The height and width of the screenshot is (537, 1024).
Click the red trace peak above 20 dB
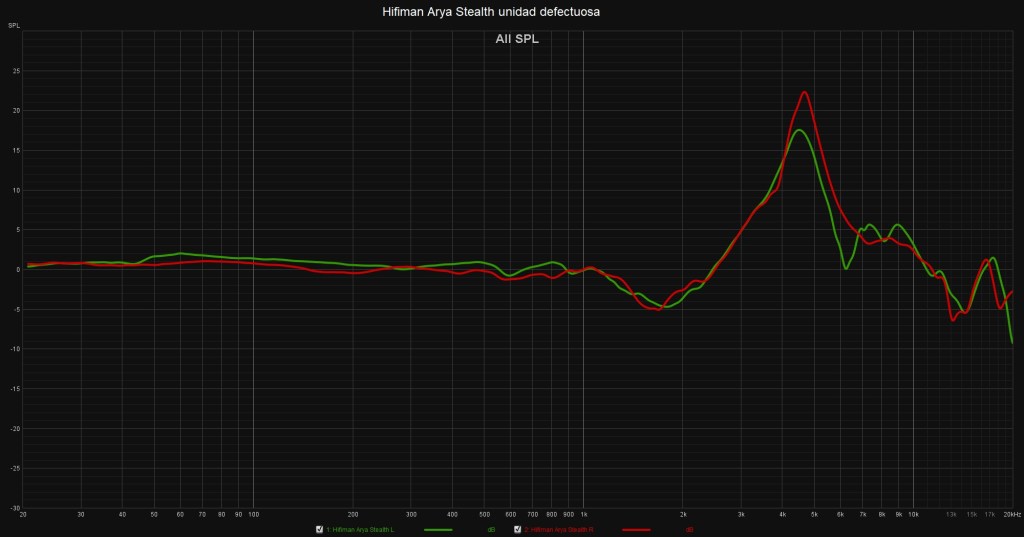coord(804,92)
